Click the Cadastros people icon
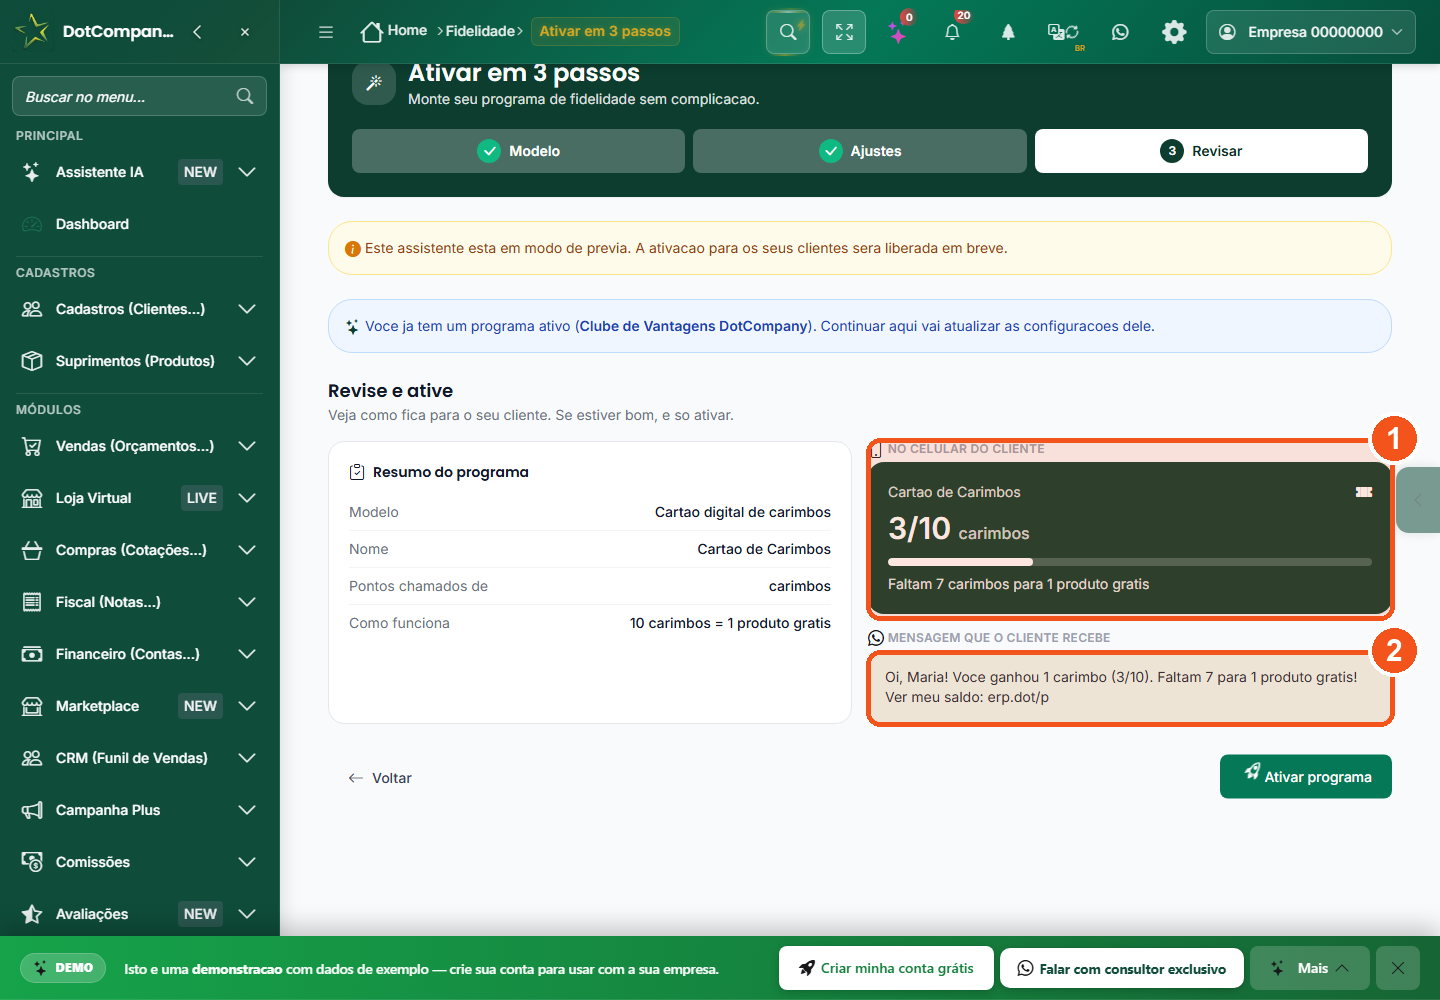This screenshot has width=1440, height=1000. click(x=32, y=309)
